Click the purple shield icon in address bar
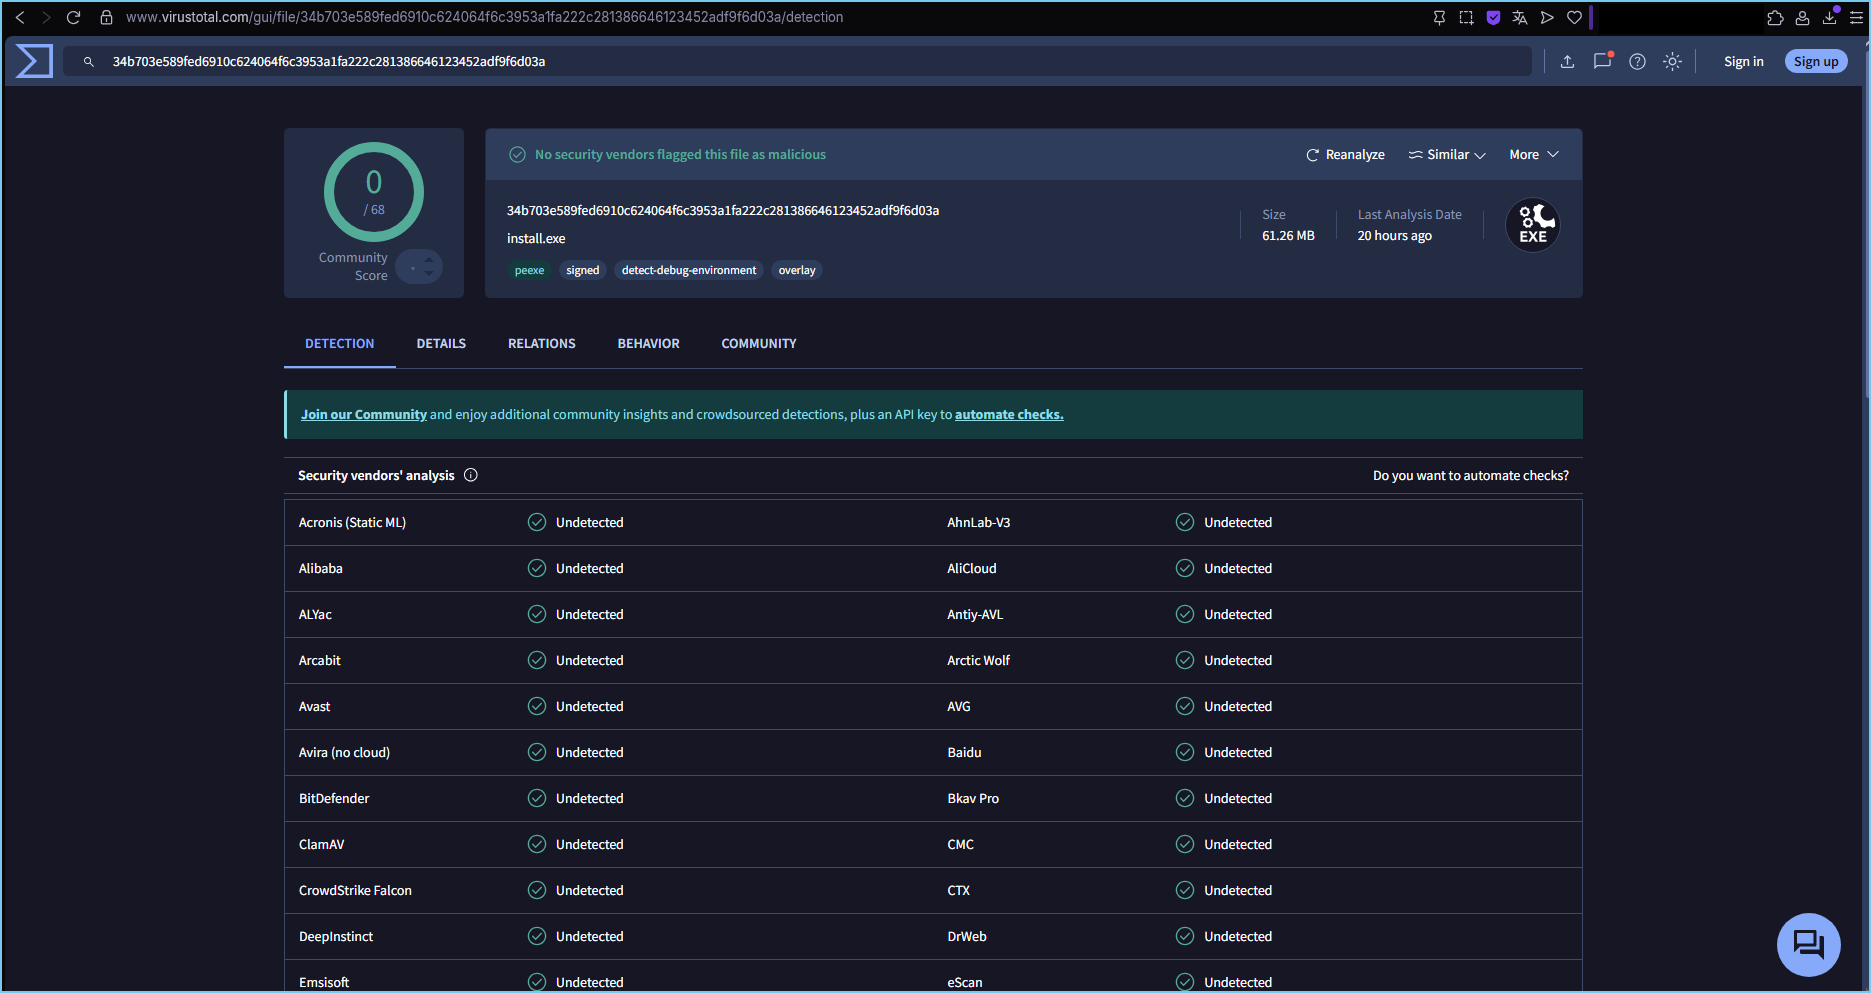 pos(1493,17)
